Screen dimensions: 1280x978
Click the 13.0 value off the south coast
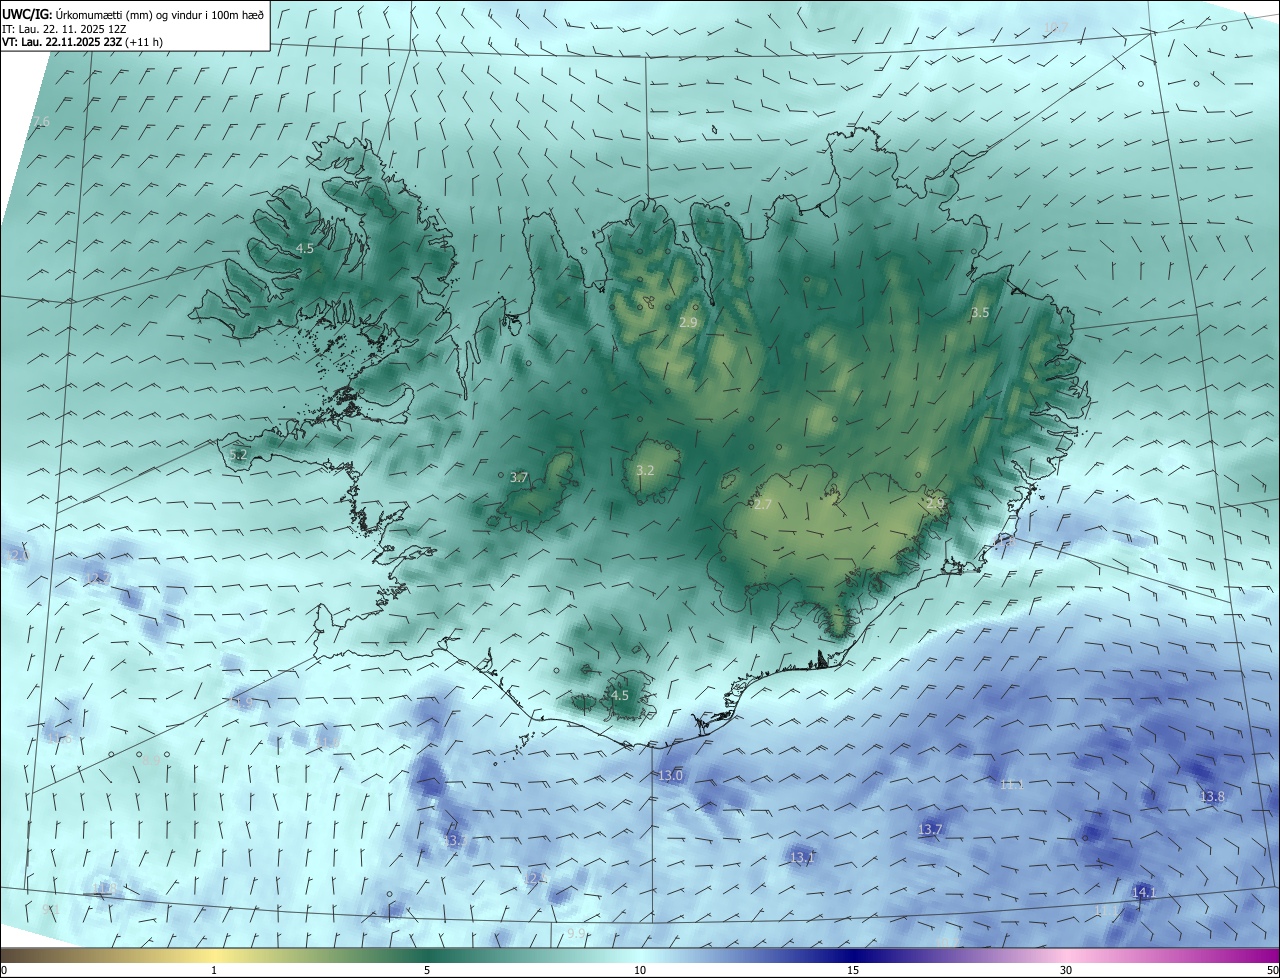pos(670,776)
